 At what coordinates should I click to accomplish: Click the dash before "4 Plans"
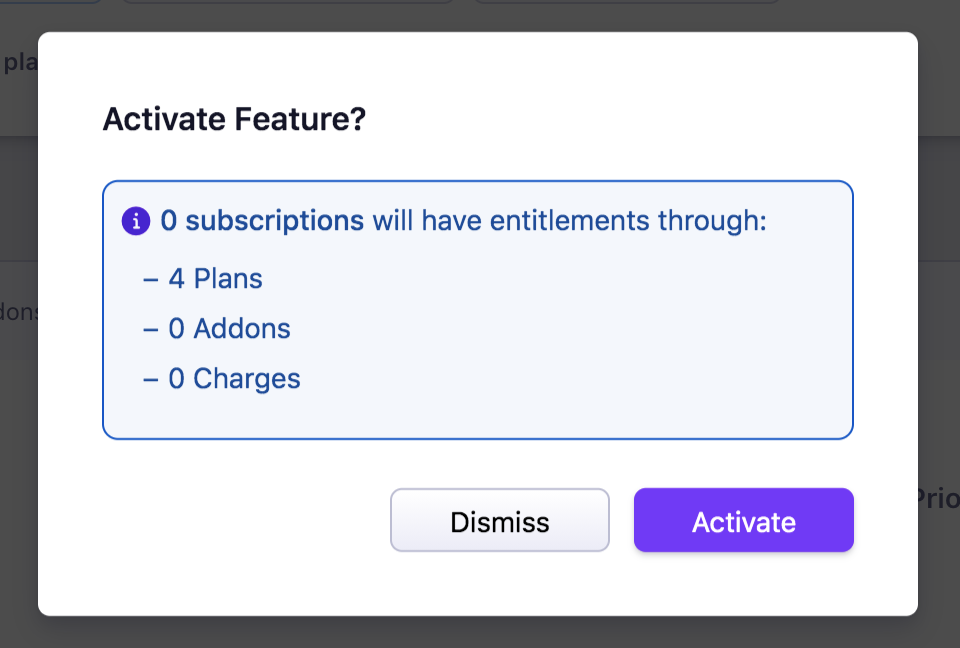[x=151, y=278]
